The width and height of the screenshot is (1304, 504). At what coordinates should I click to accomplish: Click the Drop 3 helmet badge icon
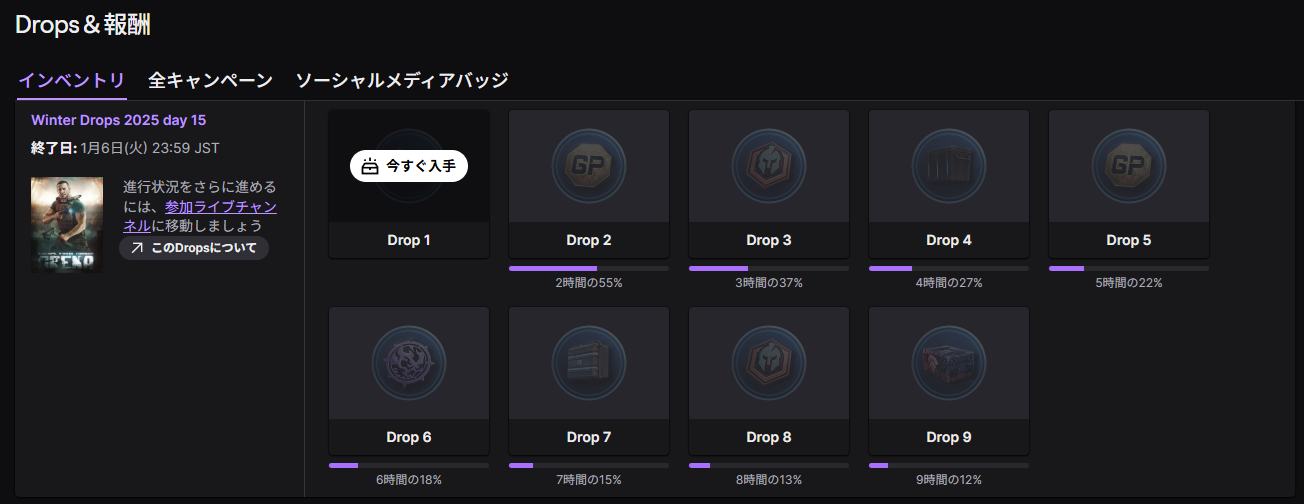tap(768, 165)
